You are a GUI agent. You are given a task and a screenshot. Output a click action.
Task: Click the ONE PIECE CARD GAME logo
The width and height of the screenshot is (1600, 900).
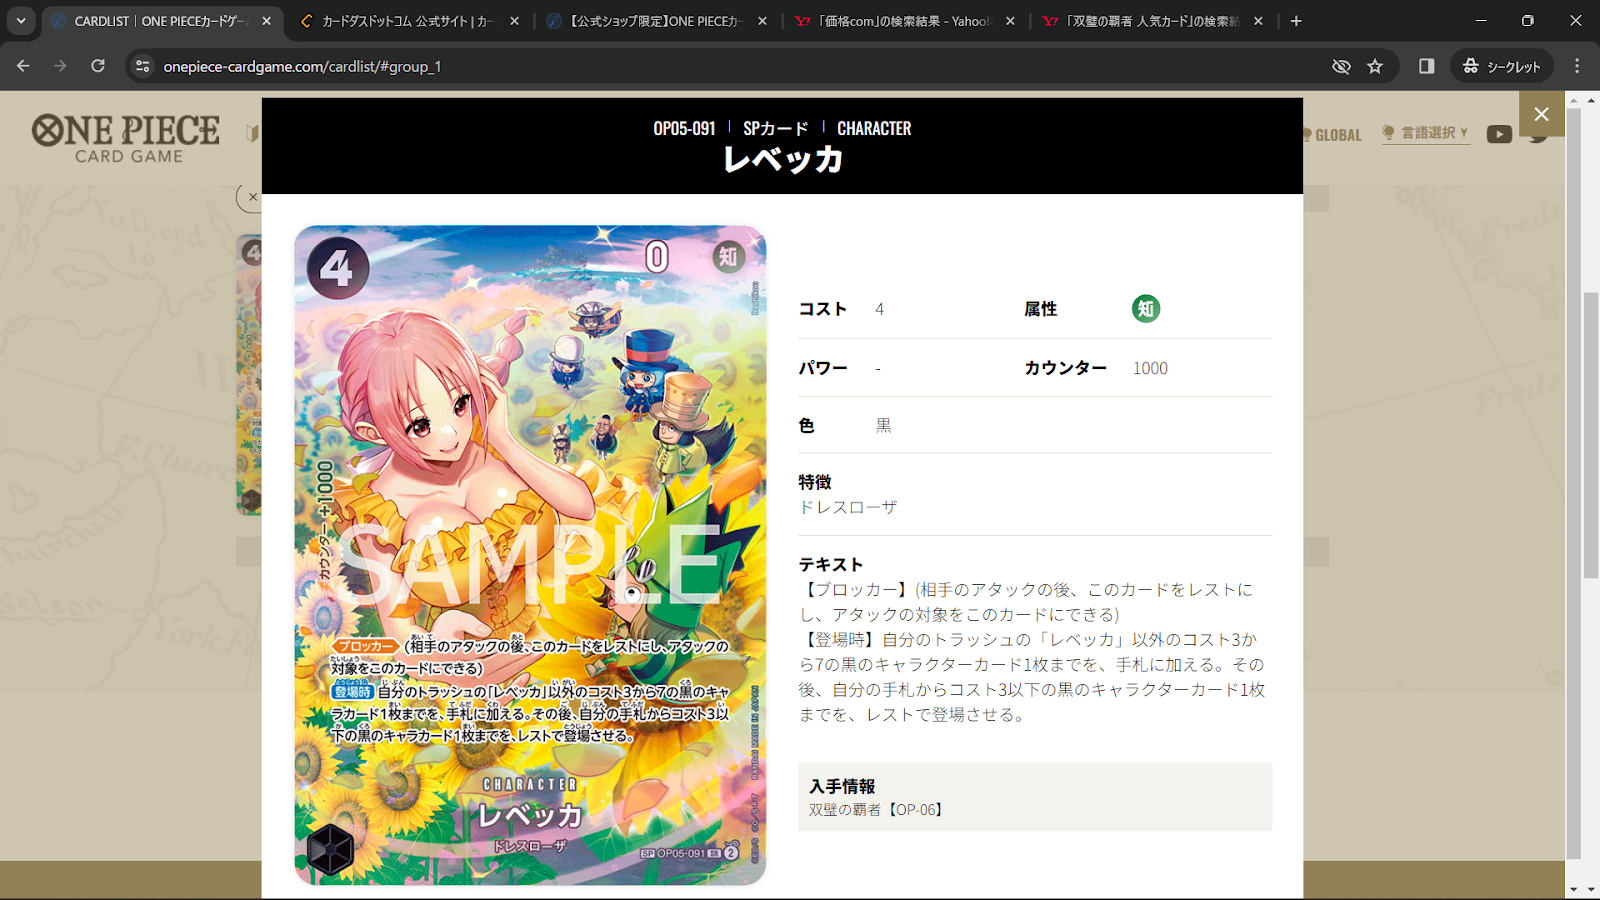[126, 138]
